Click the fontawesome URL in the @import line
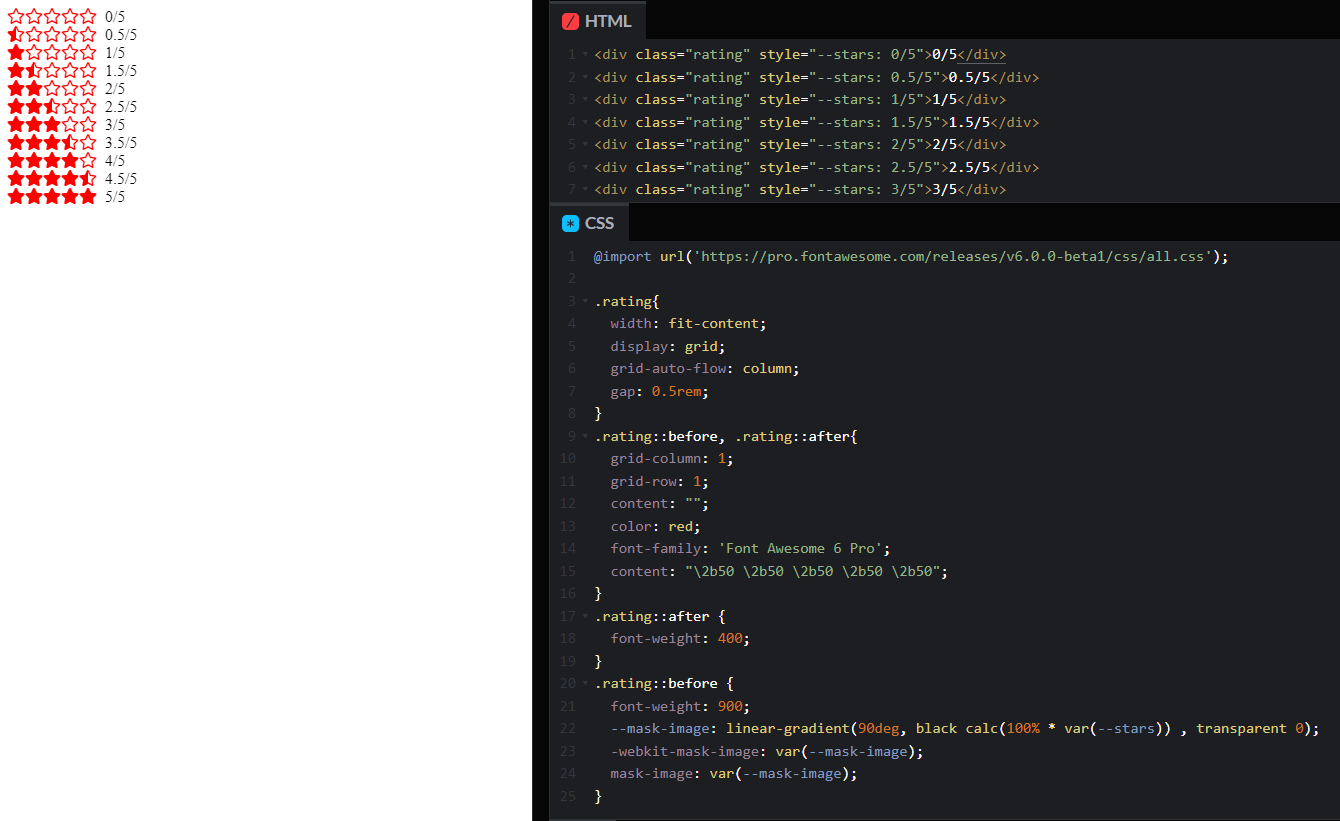The image size is (1340, 821). [953, 256]
